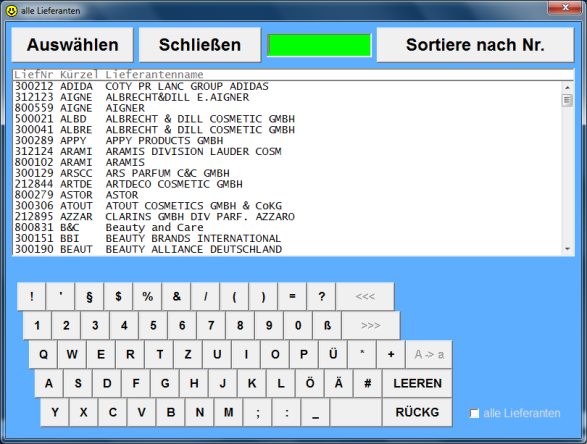Select row 300289 APPY PRODUCTS GMBH
Screen dimensions: 587x444
(x=288, y=141)
